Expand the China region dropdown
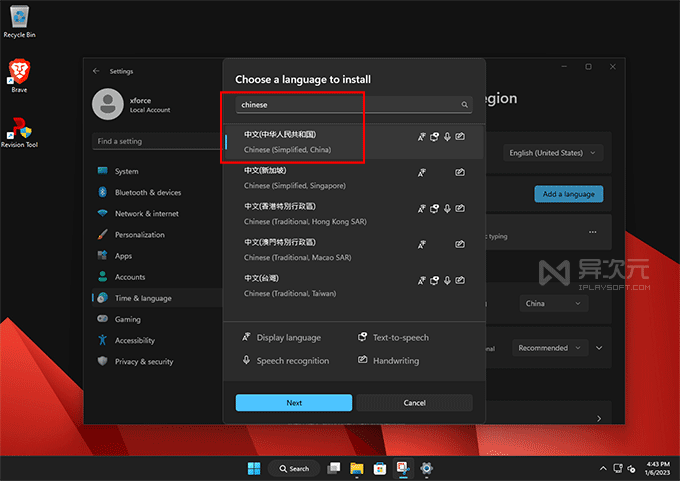The image size is (680, 481). 554,303
